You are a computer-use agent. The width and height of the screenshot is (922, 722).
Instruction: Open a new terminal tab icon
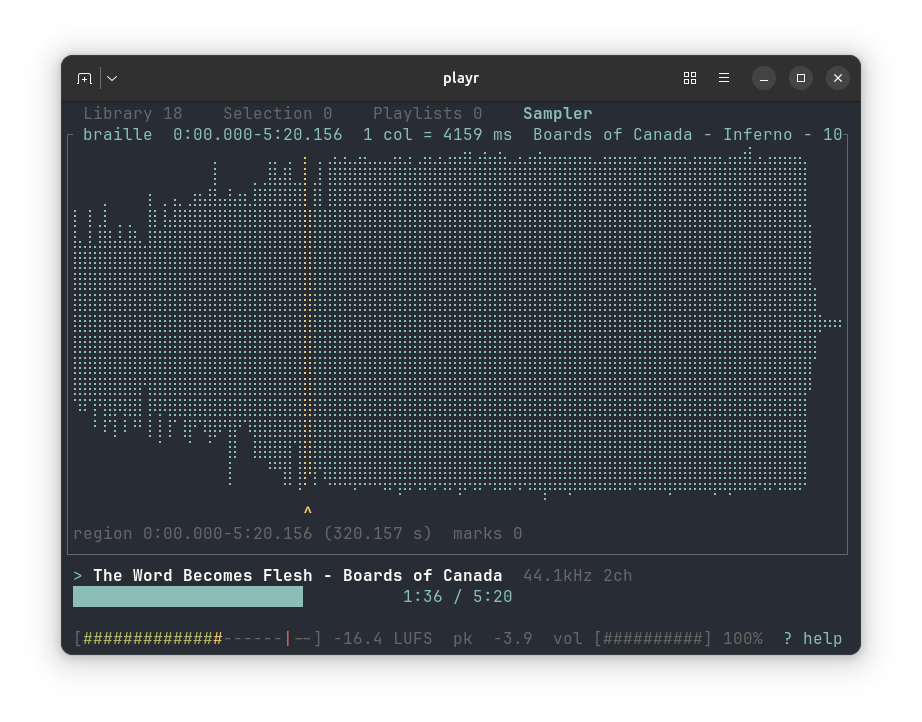84,78
